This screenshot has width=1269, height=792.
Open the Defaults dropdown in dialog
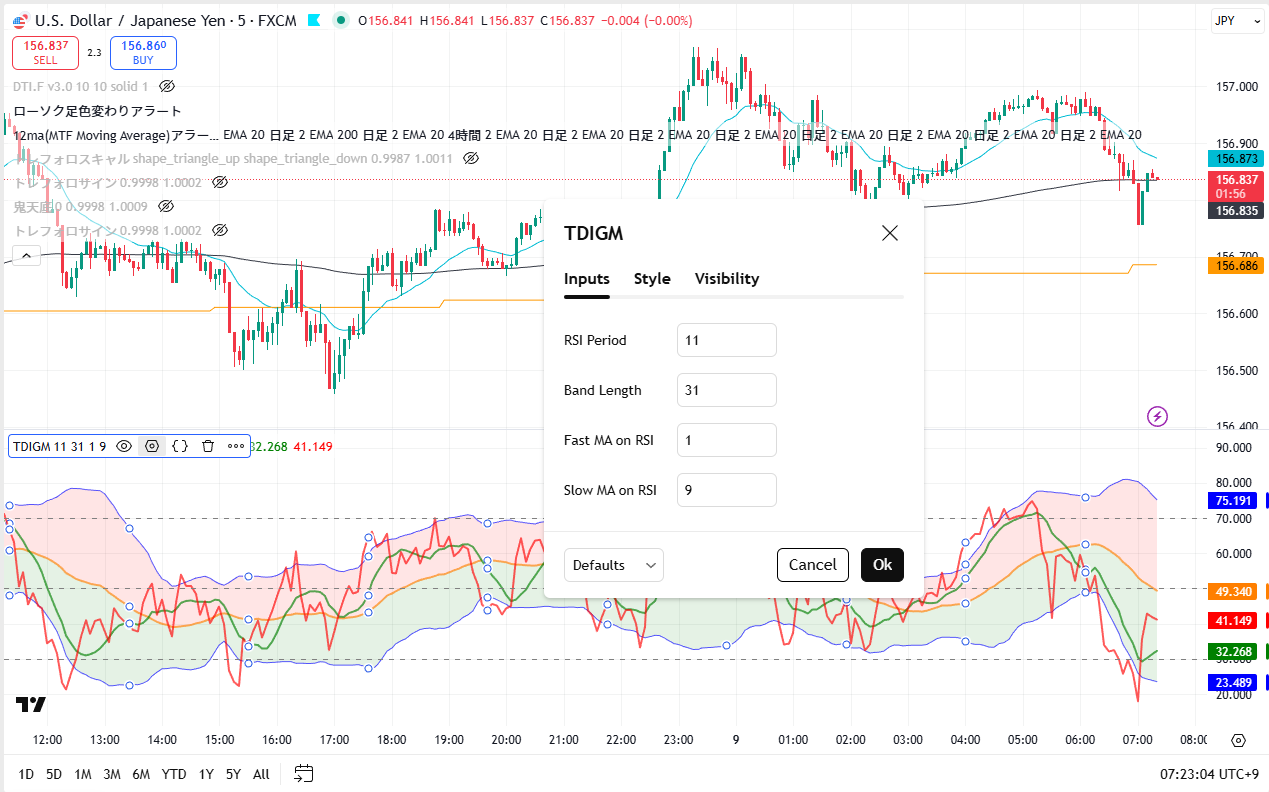(613, 565)
